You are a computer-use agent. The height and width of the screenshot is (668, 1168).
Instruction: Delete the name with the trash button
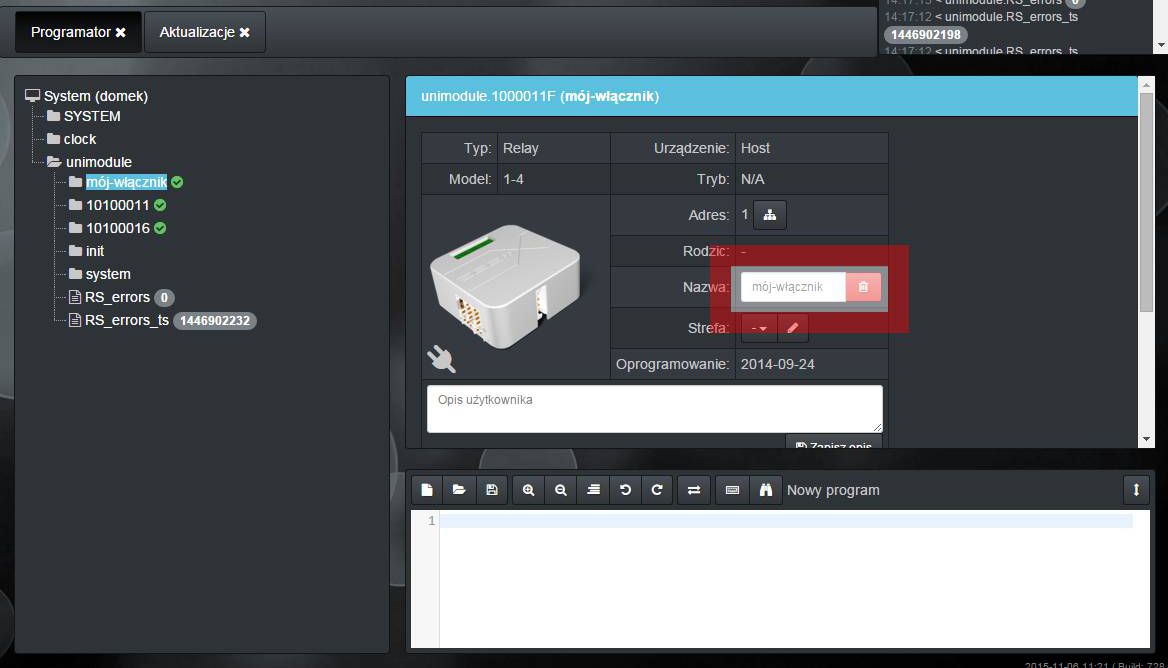click(863, 287)
